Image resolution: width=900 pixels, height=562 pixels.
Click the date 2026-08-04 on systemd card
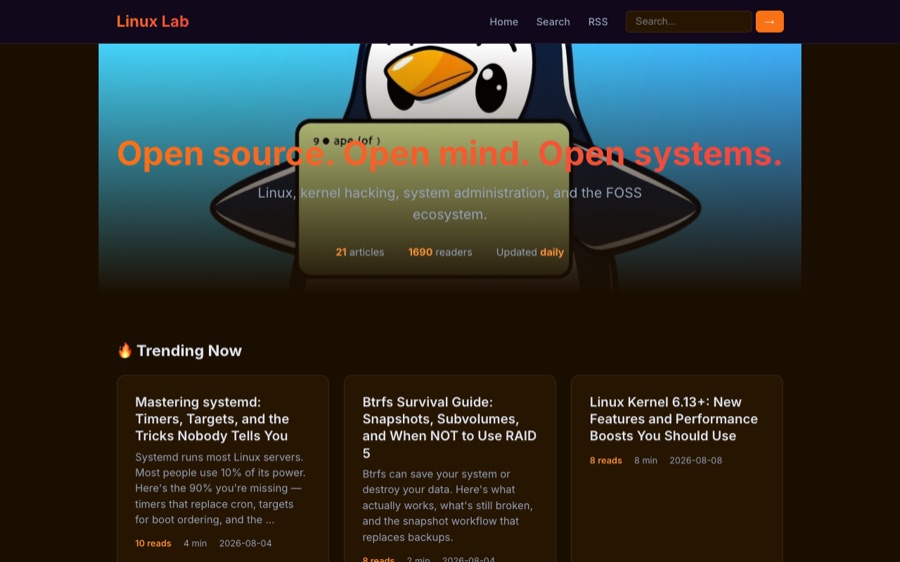tap(246, 543)
